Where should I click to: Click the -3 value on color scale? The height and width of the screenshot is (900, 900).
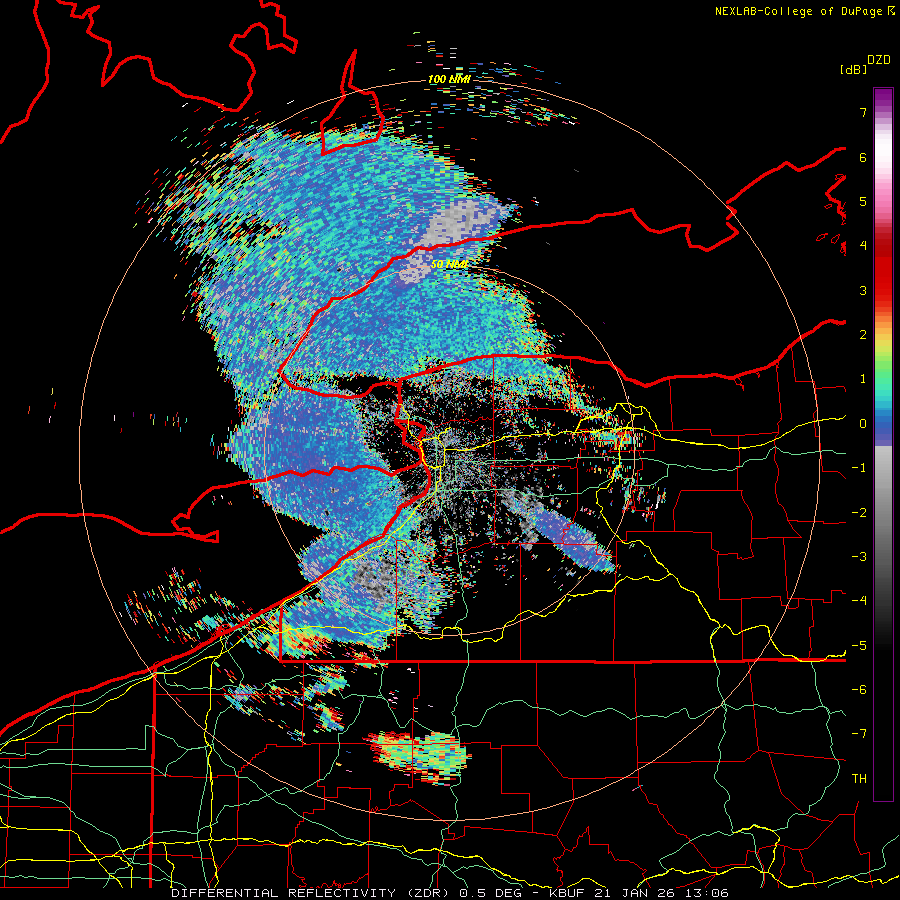(x=859, y=557)
